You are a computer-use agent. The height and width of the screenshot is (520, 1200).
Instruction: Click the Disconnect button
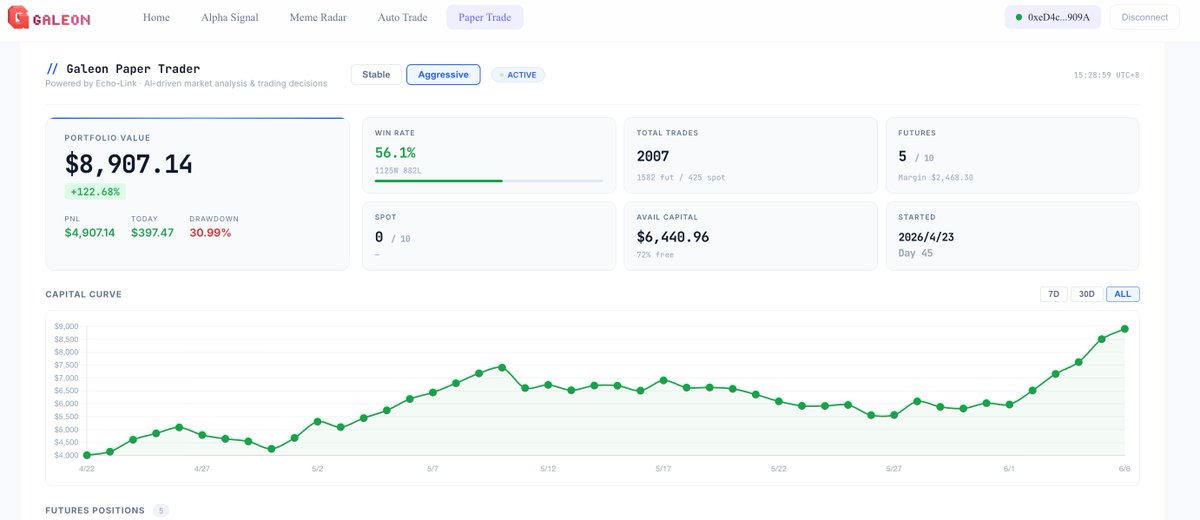coord(1144,18)
